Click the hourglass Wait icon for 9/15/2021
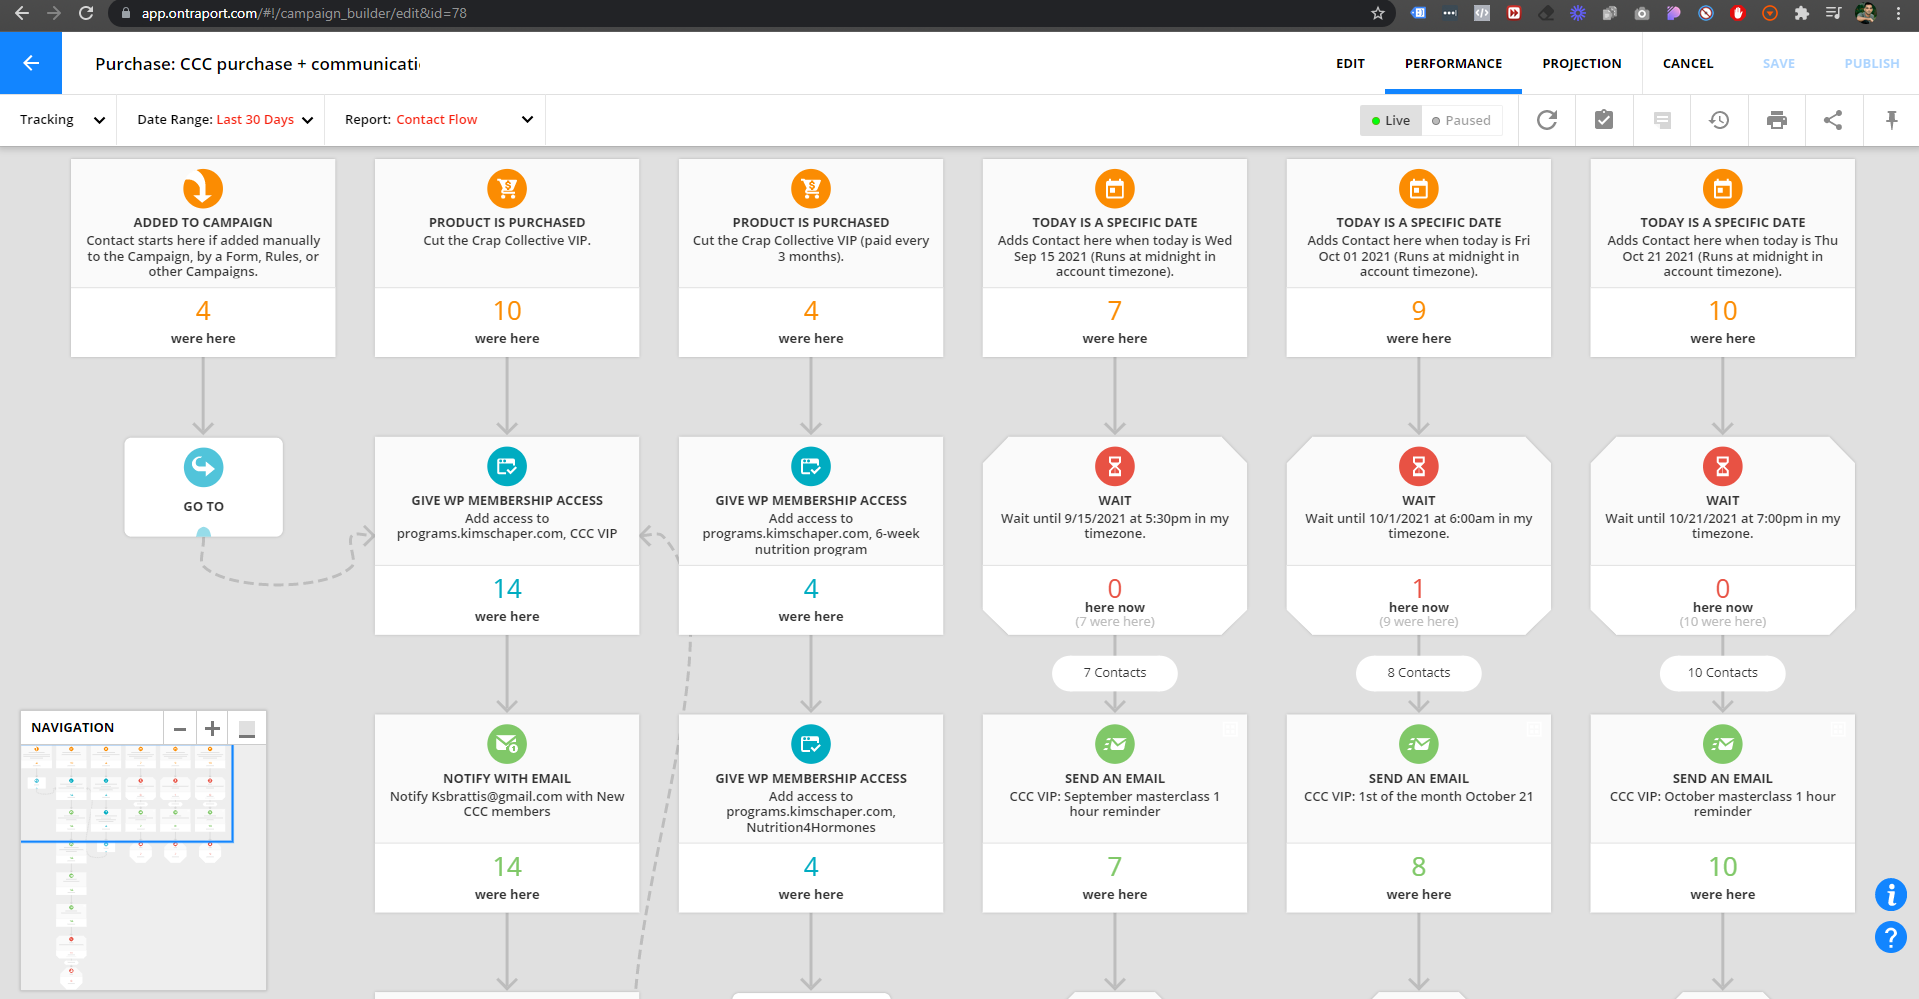 [1115, 466]
